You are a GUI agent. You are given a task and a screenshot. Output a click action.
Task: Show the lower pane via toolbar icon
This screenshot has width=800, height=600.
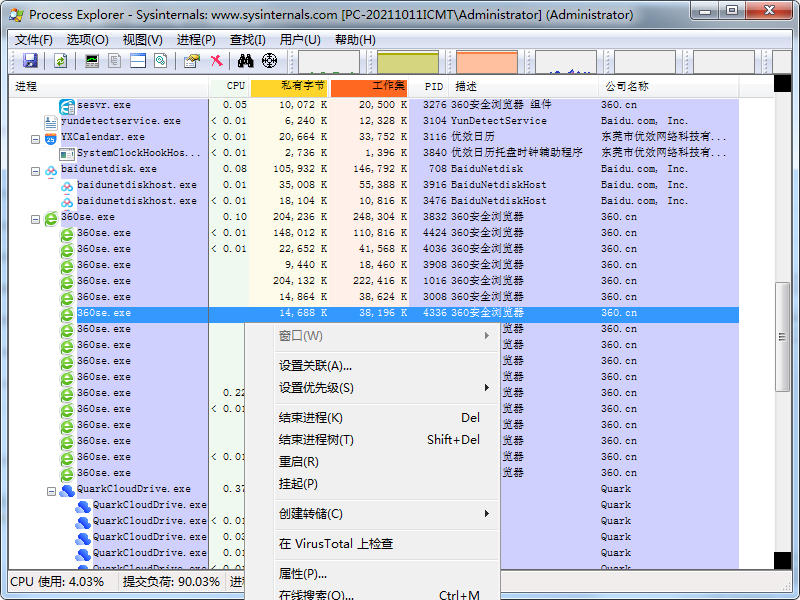click(138, 61)
